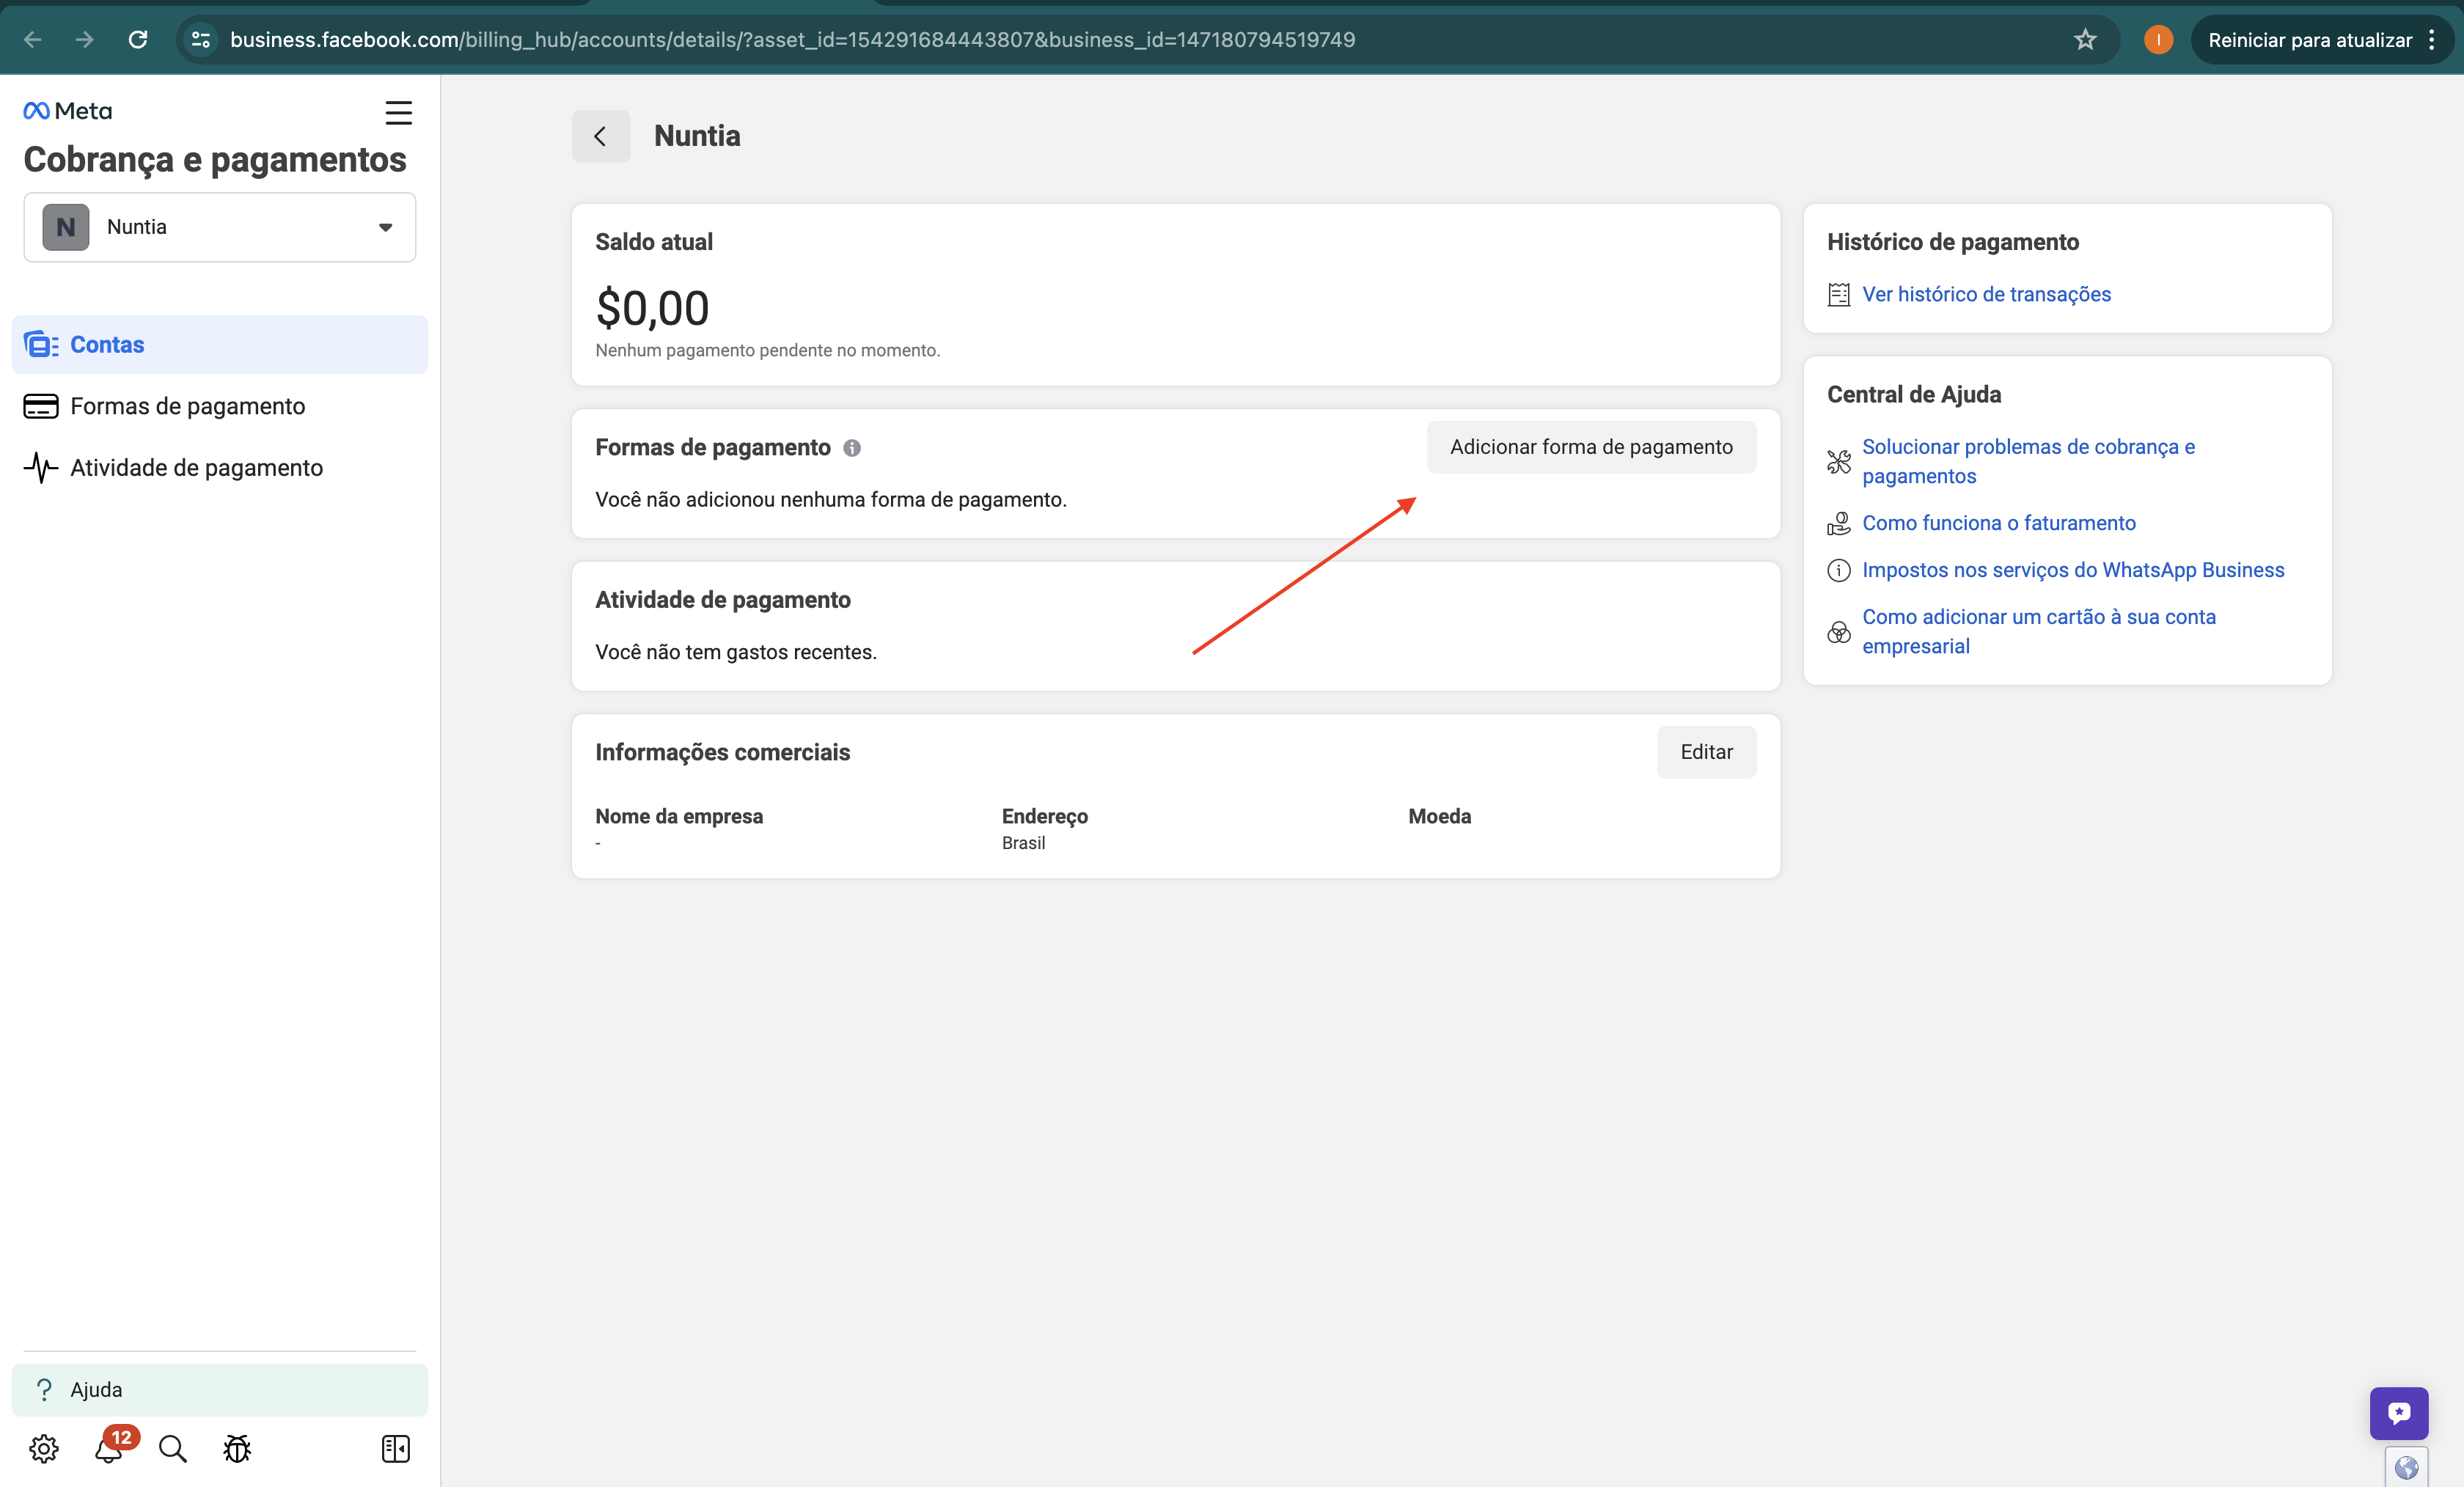Open site information icon in address bar
Image resolution: width=2464 pixels, height=1487 pixels.
click(x=201, y=39)
